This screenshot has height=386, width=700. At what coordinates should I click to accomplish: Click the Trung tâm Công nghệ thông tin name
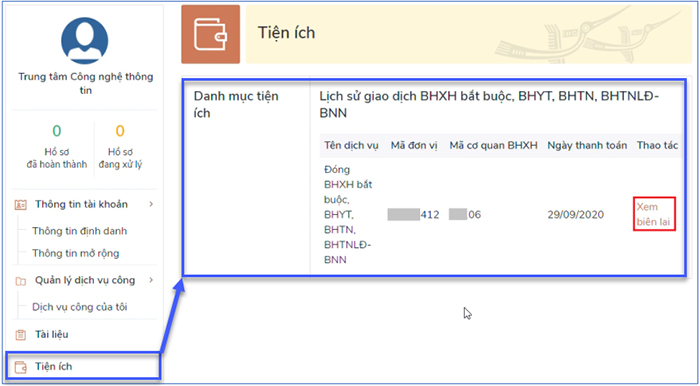pyautogui.click(x=86, y=83)
